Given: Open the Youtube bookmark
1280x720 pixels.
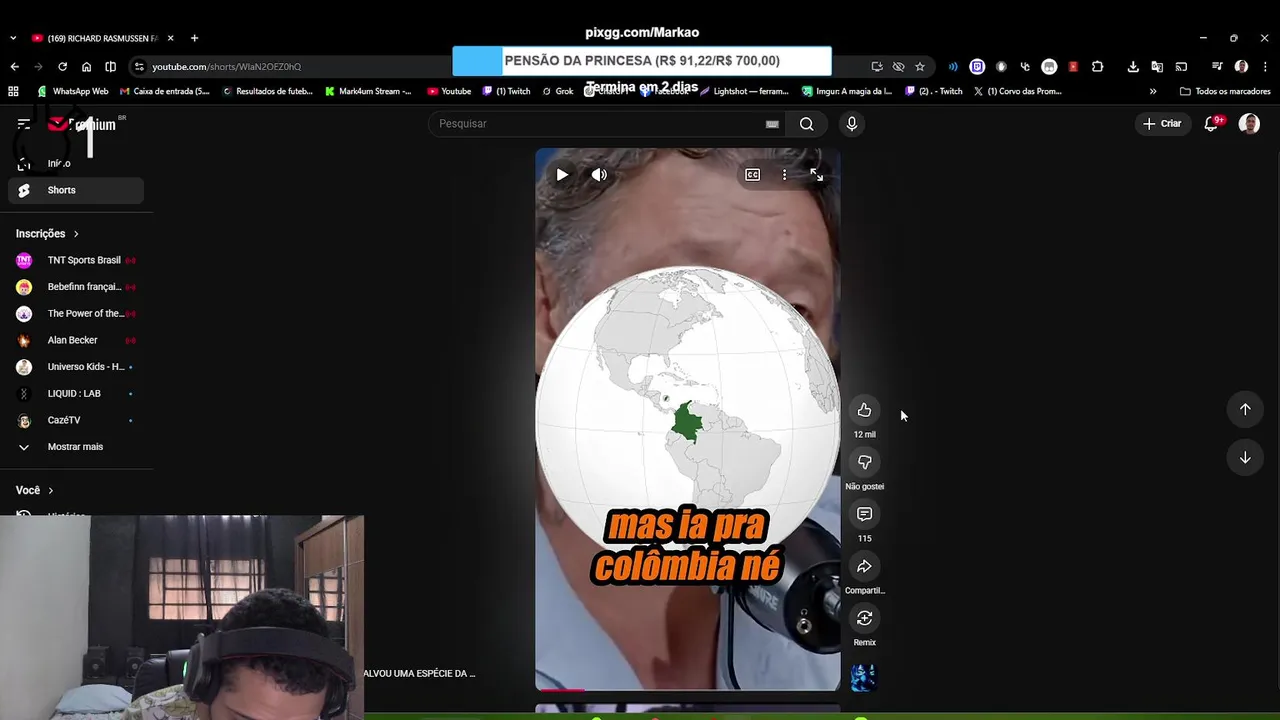Looking at the screenshot, I should pos(449,91).
